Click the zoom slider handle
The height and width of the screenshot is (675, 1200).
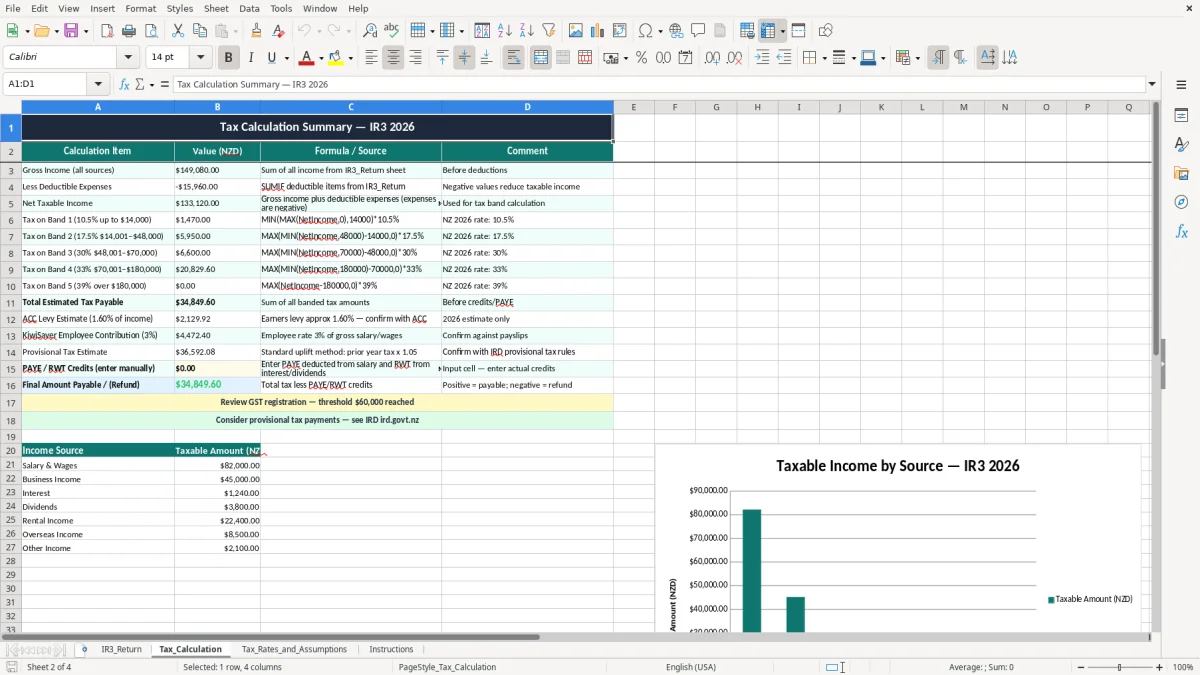1119,667
